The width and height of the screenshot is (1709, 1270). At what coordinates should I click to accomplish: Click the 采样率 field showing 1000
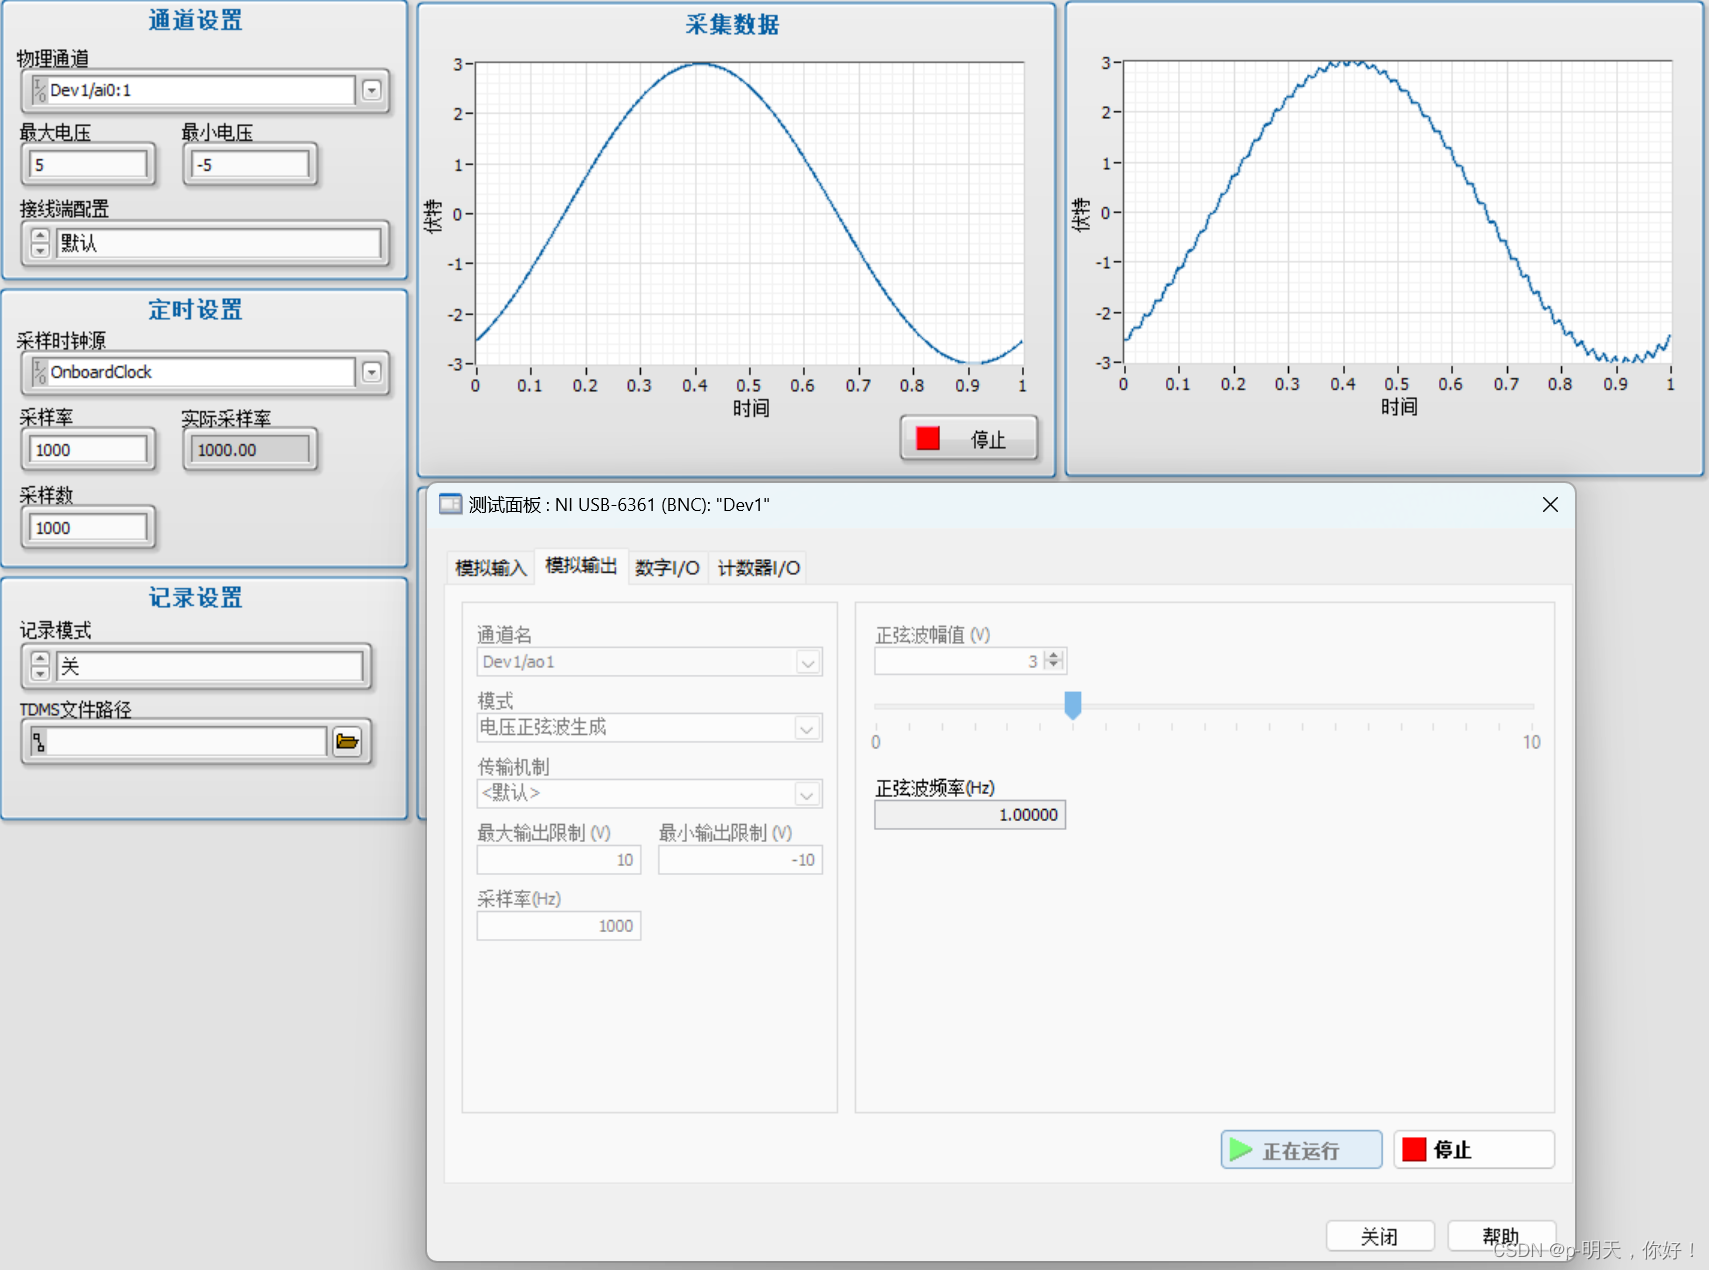coord(88,450)
